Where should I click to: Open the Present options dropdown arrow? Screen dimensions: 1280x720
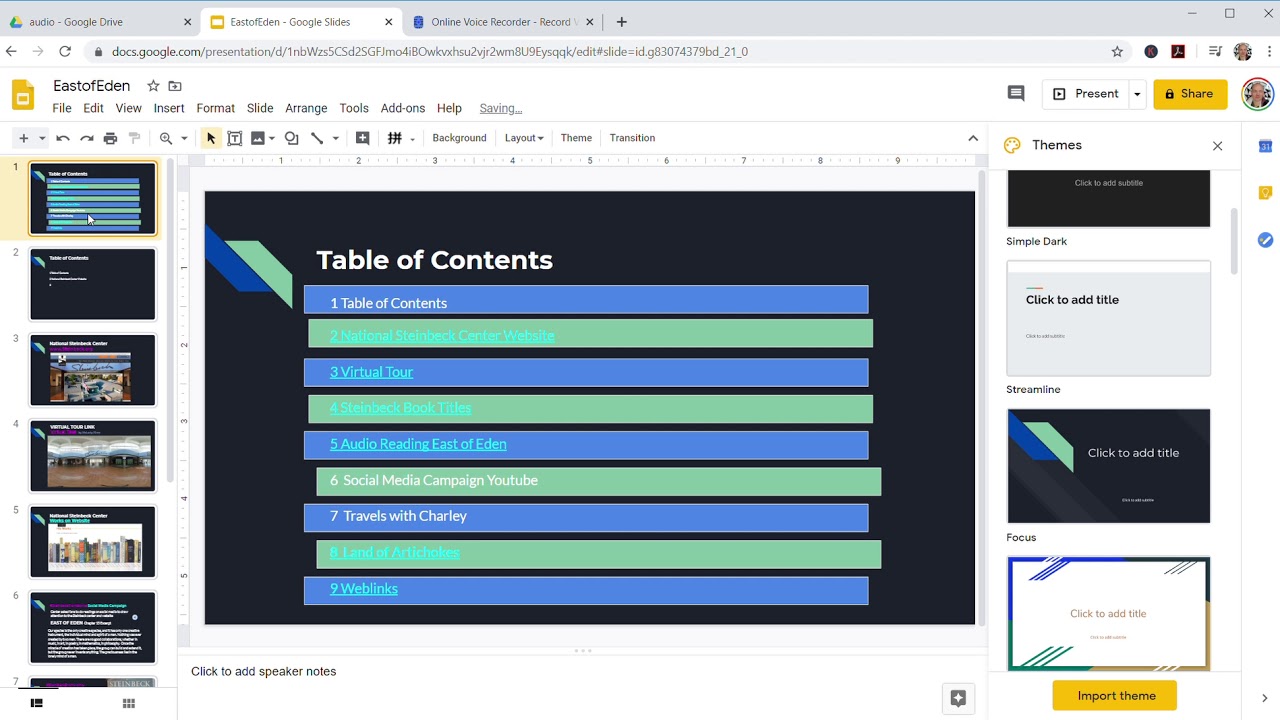tap(1137, 94)
